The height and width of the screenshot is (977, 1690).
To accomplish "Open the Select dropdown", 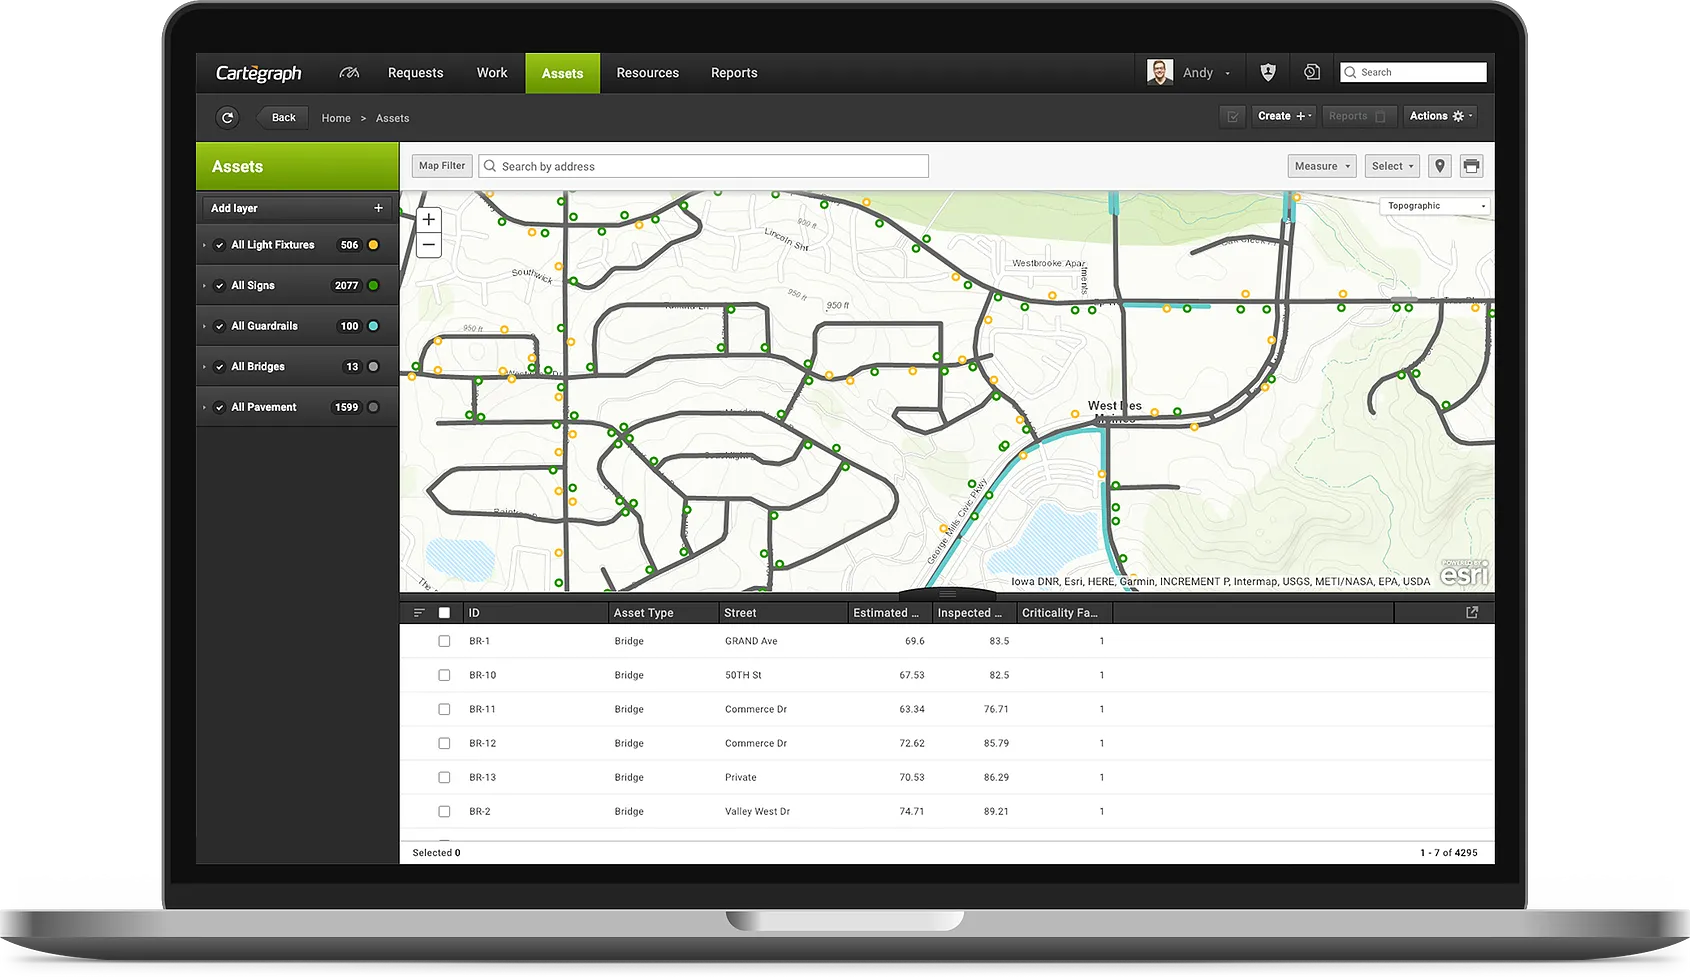I will pyautogui.click(x=1392, y=166).
